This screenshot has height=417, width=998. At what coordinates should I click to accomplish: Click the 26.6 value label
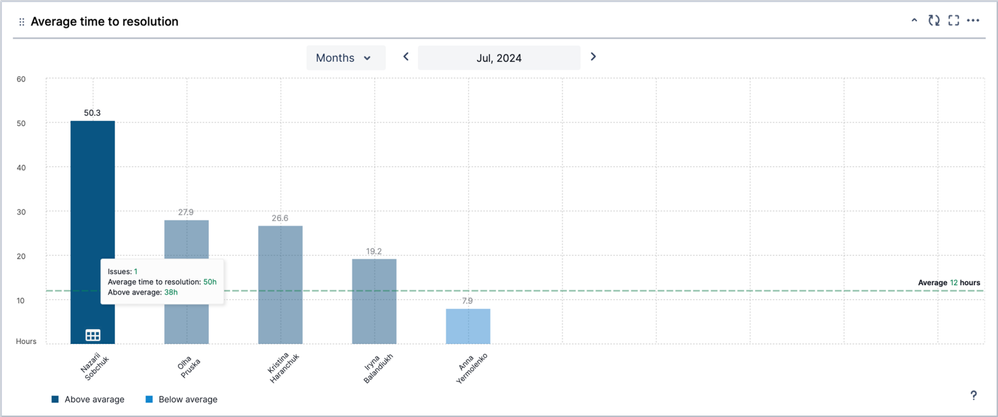point(280,218)
